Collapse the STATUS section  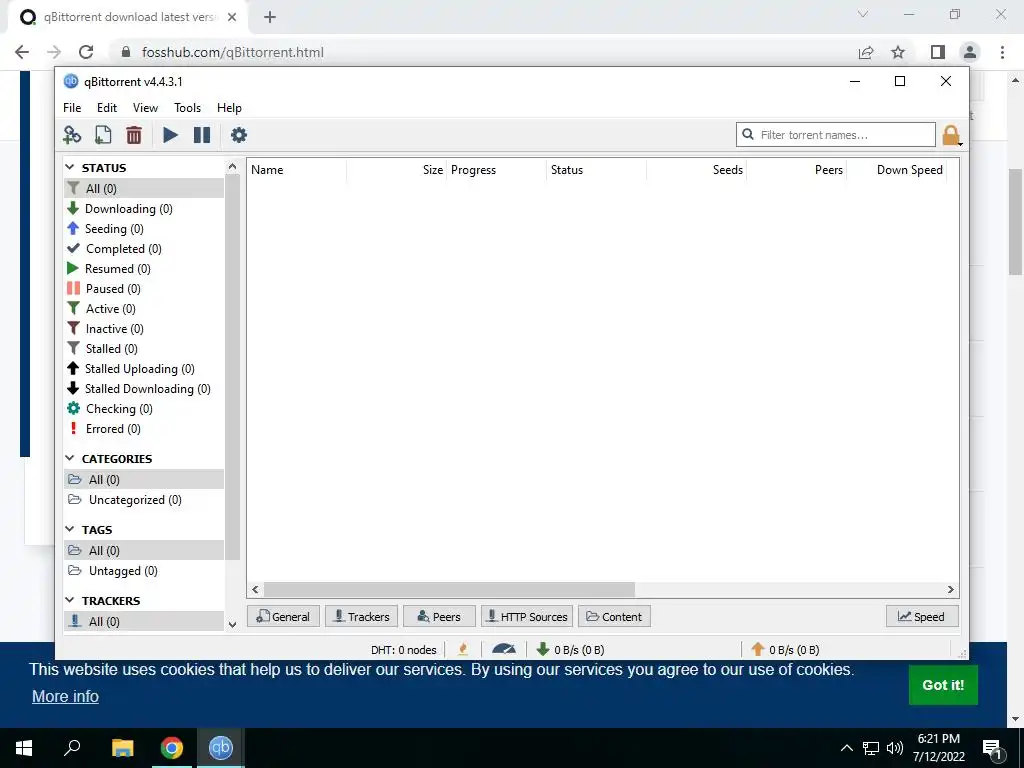[70, 168]
